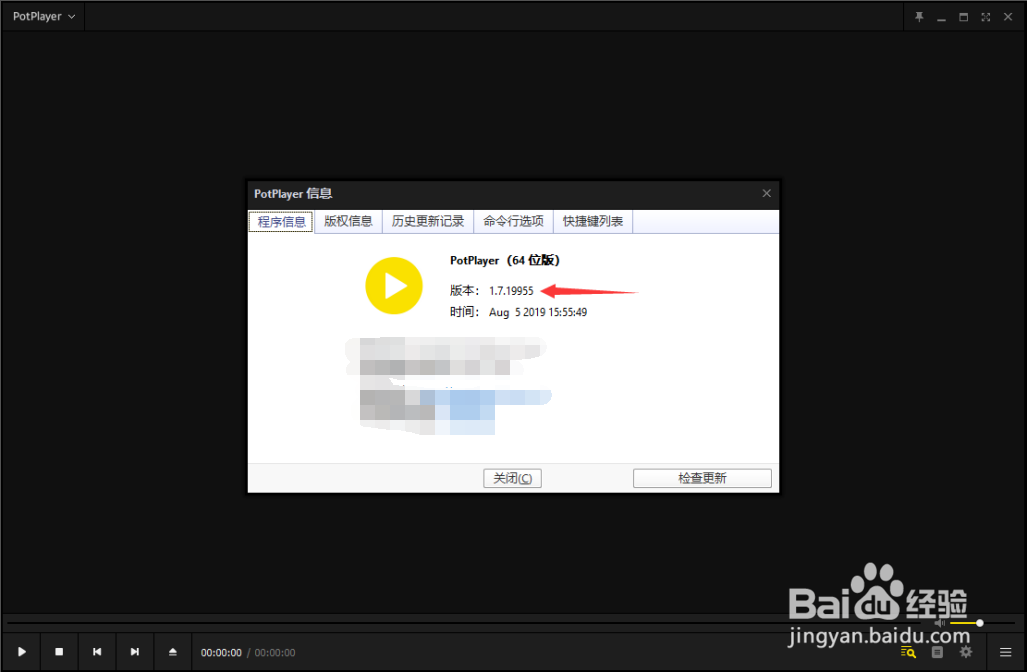Click PotPlayer (64 位版) title text

pos(505,260)
